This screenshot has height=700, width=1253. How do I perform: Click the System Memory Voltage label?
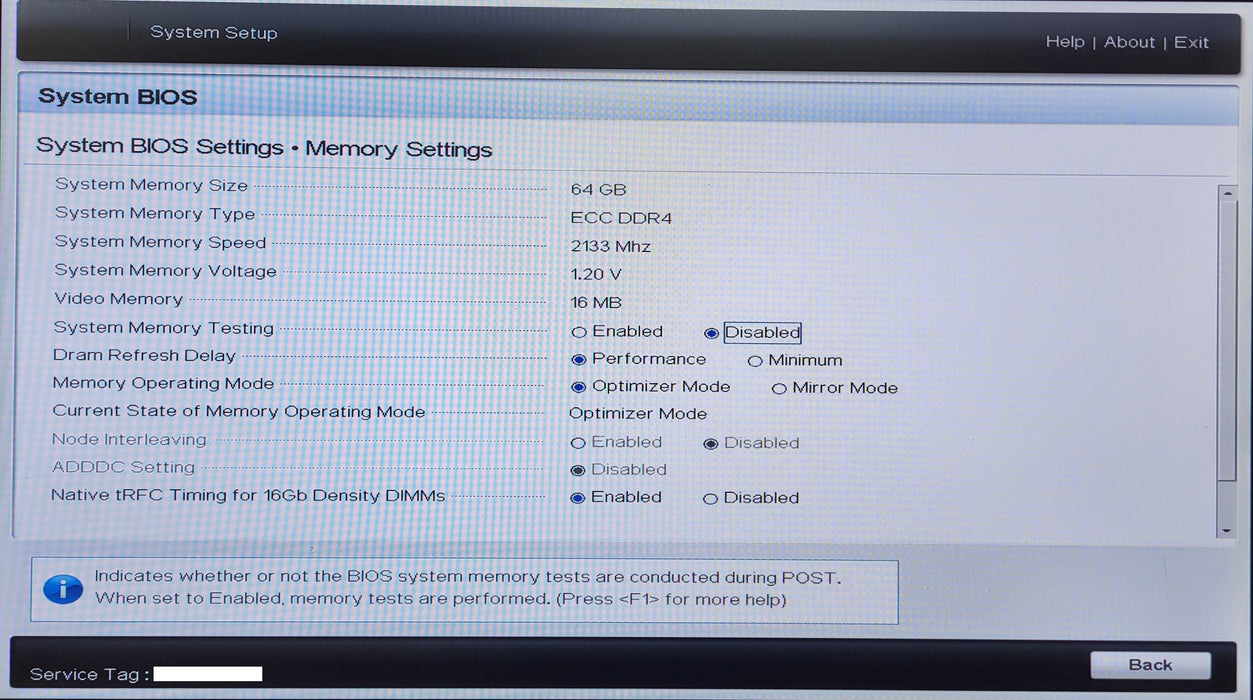165,270
